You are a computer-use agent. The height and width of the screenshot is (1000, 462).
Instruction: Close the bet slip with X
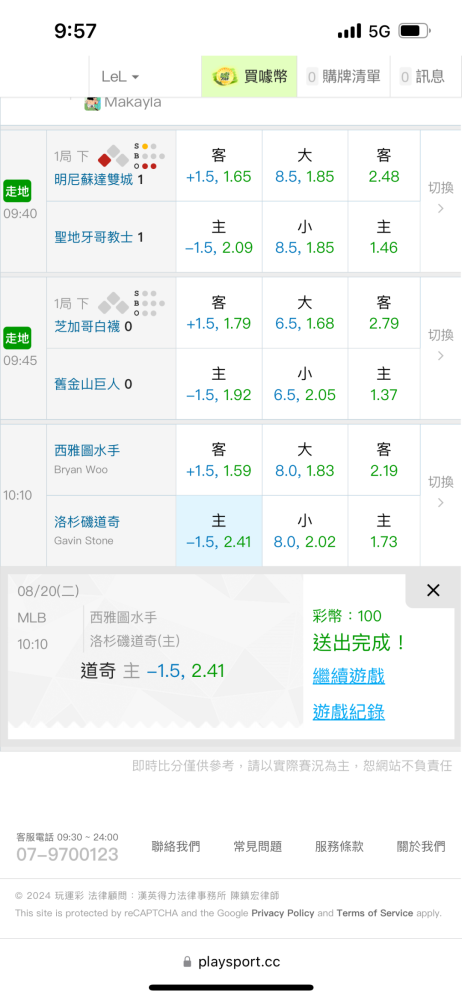tap(433, 591)
